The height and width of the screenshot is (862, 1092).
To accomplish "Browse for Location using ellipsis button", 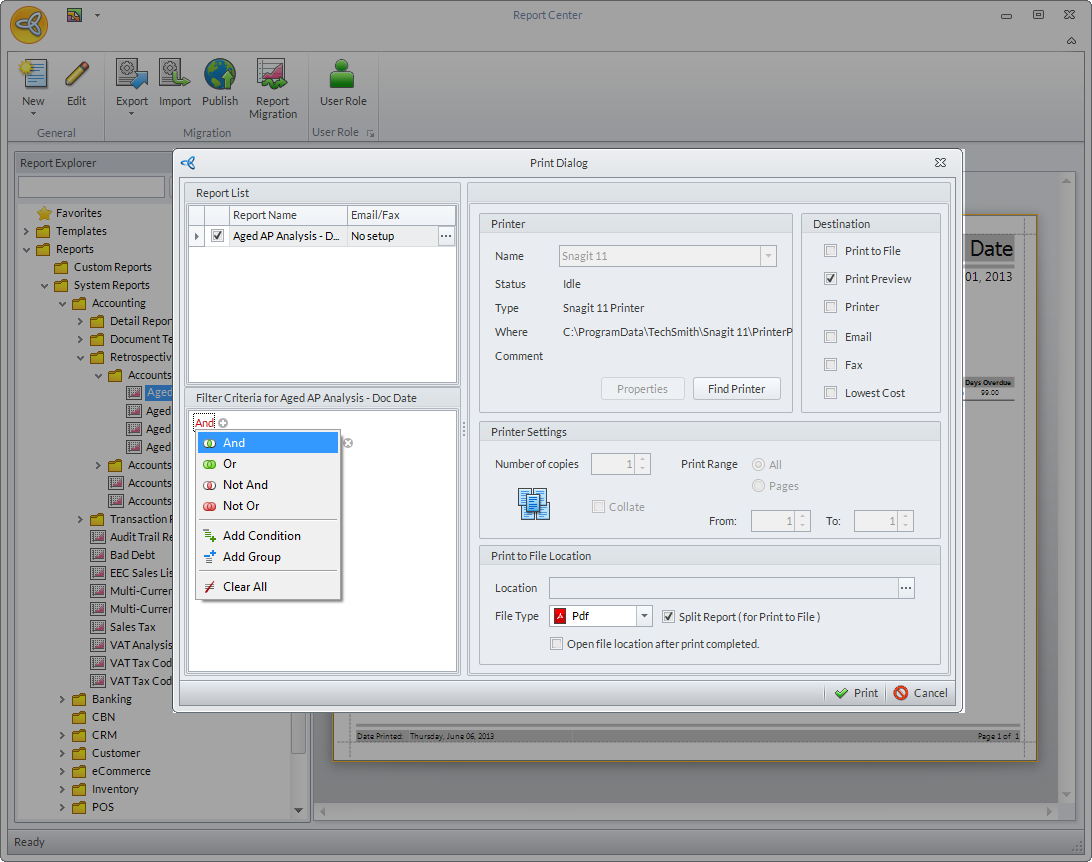I will click(x=906, y=588).
